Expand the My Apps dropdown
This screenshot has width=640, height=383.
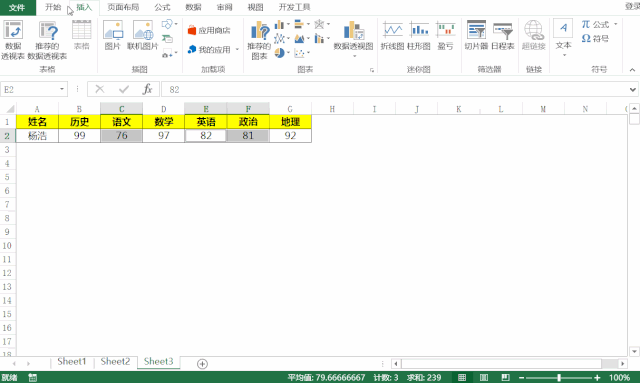click(237, 49)
